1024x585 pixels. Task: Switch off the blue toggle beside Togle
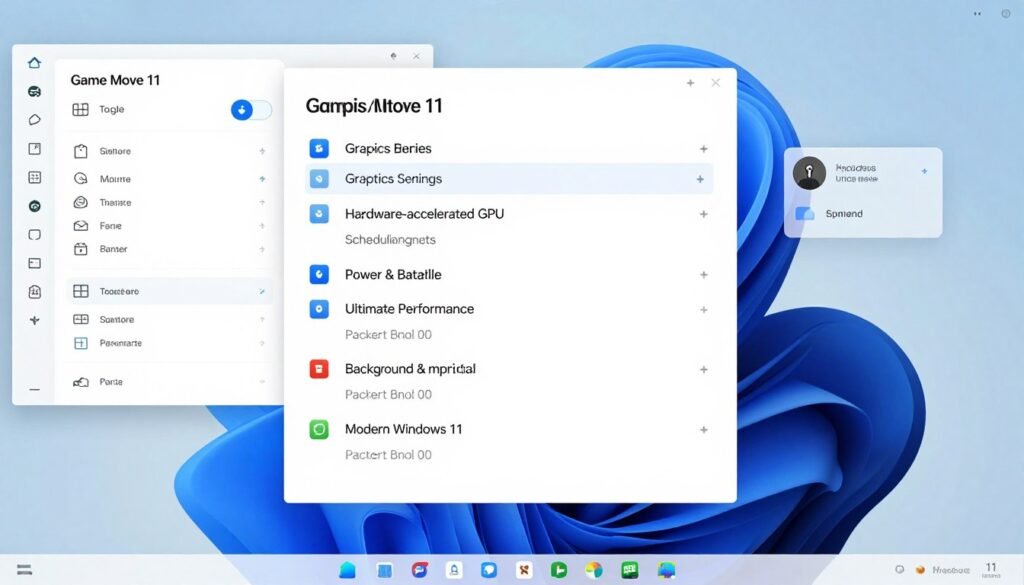tap(252, 110)
